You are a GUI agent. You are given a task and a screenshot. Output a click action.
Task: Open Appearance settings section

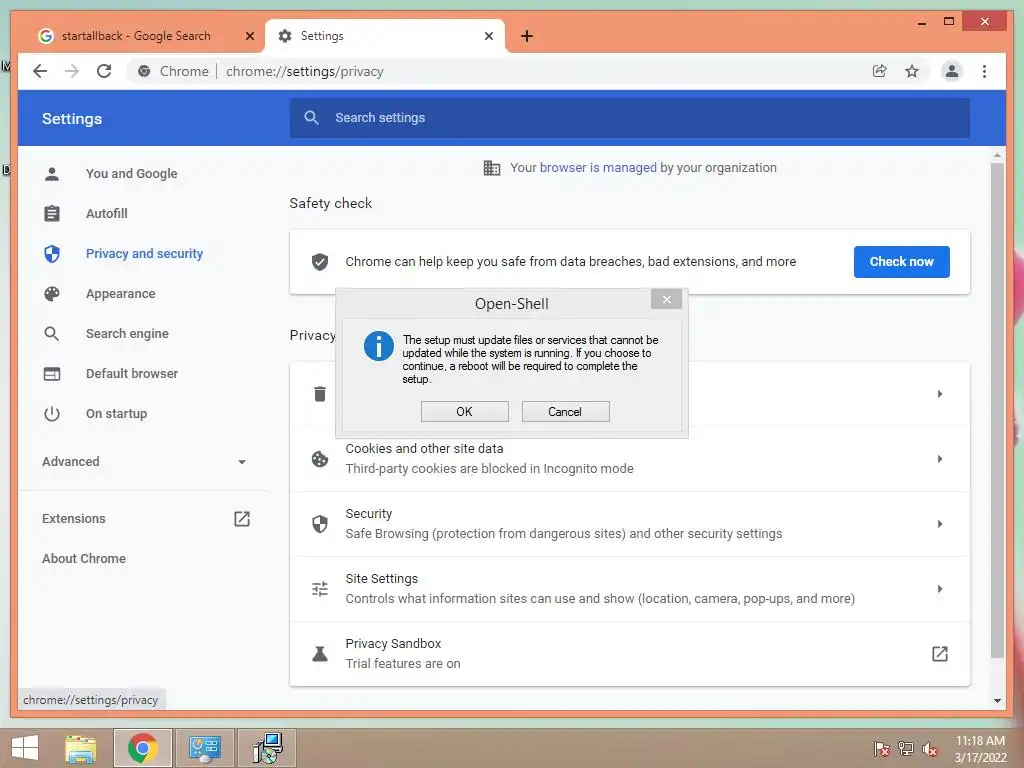tap(120, 294)
